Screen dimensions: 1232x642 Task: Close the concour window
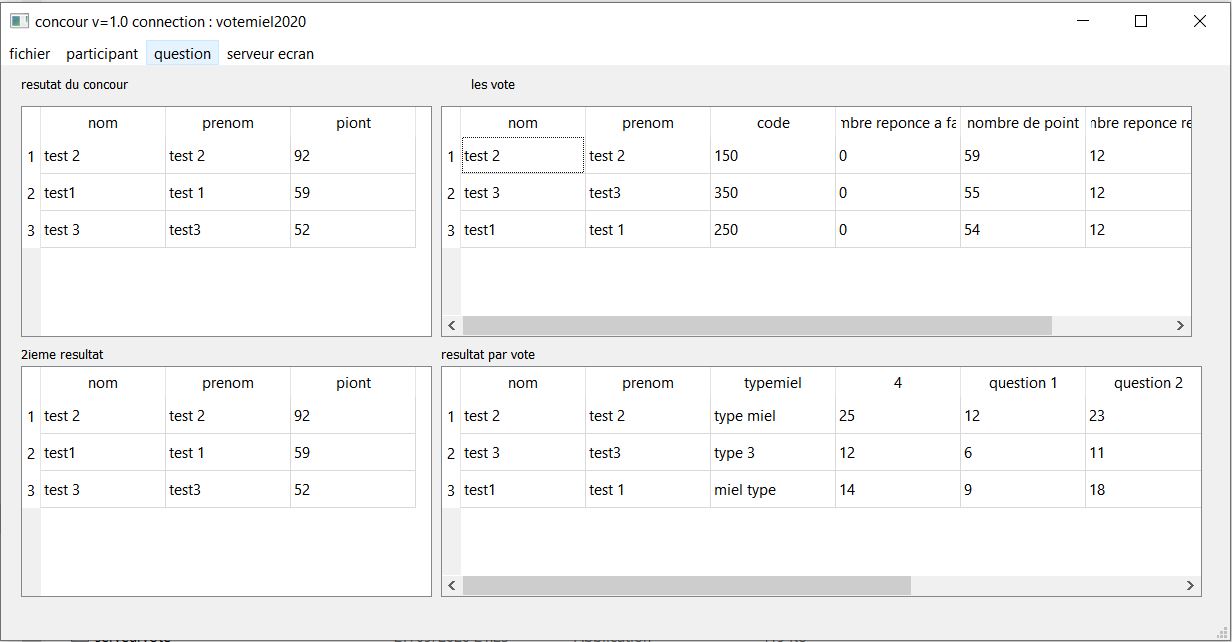pos(1199,21)
